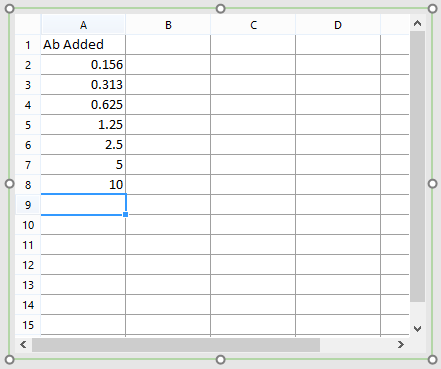Select column B header

point(168,25)
